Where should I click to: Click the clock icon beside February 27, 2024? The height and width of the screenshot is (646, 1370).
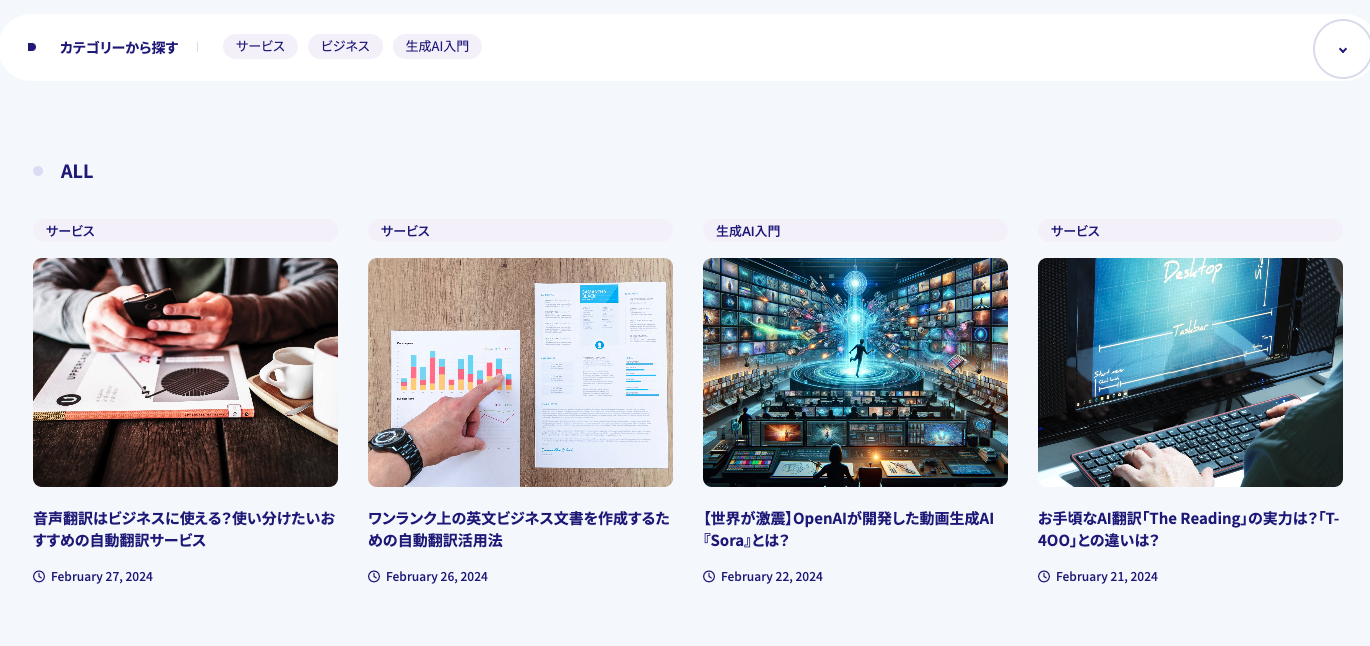point(39,577)
